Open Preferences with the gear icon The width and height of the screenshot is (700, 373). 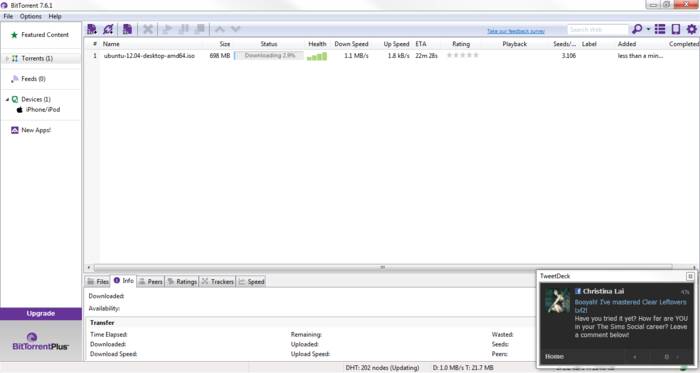click(x=692, y=29)
